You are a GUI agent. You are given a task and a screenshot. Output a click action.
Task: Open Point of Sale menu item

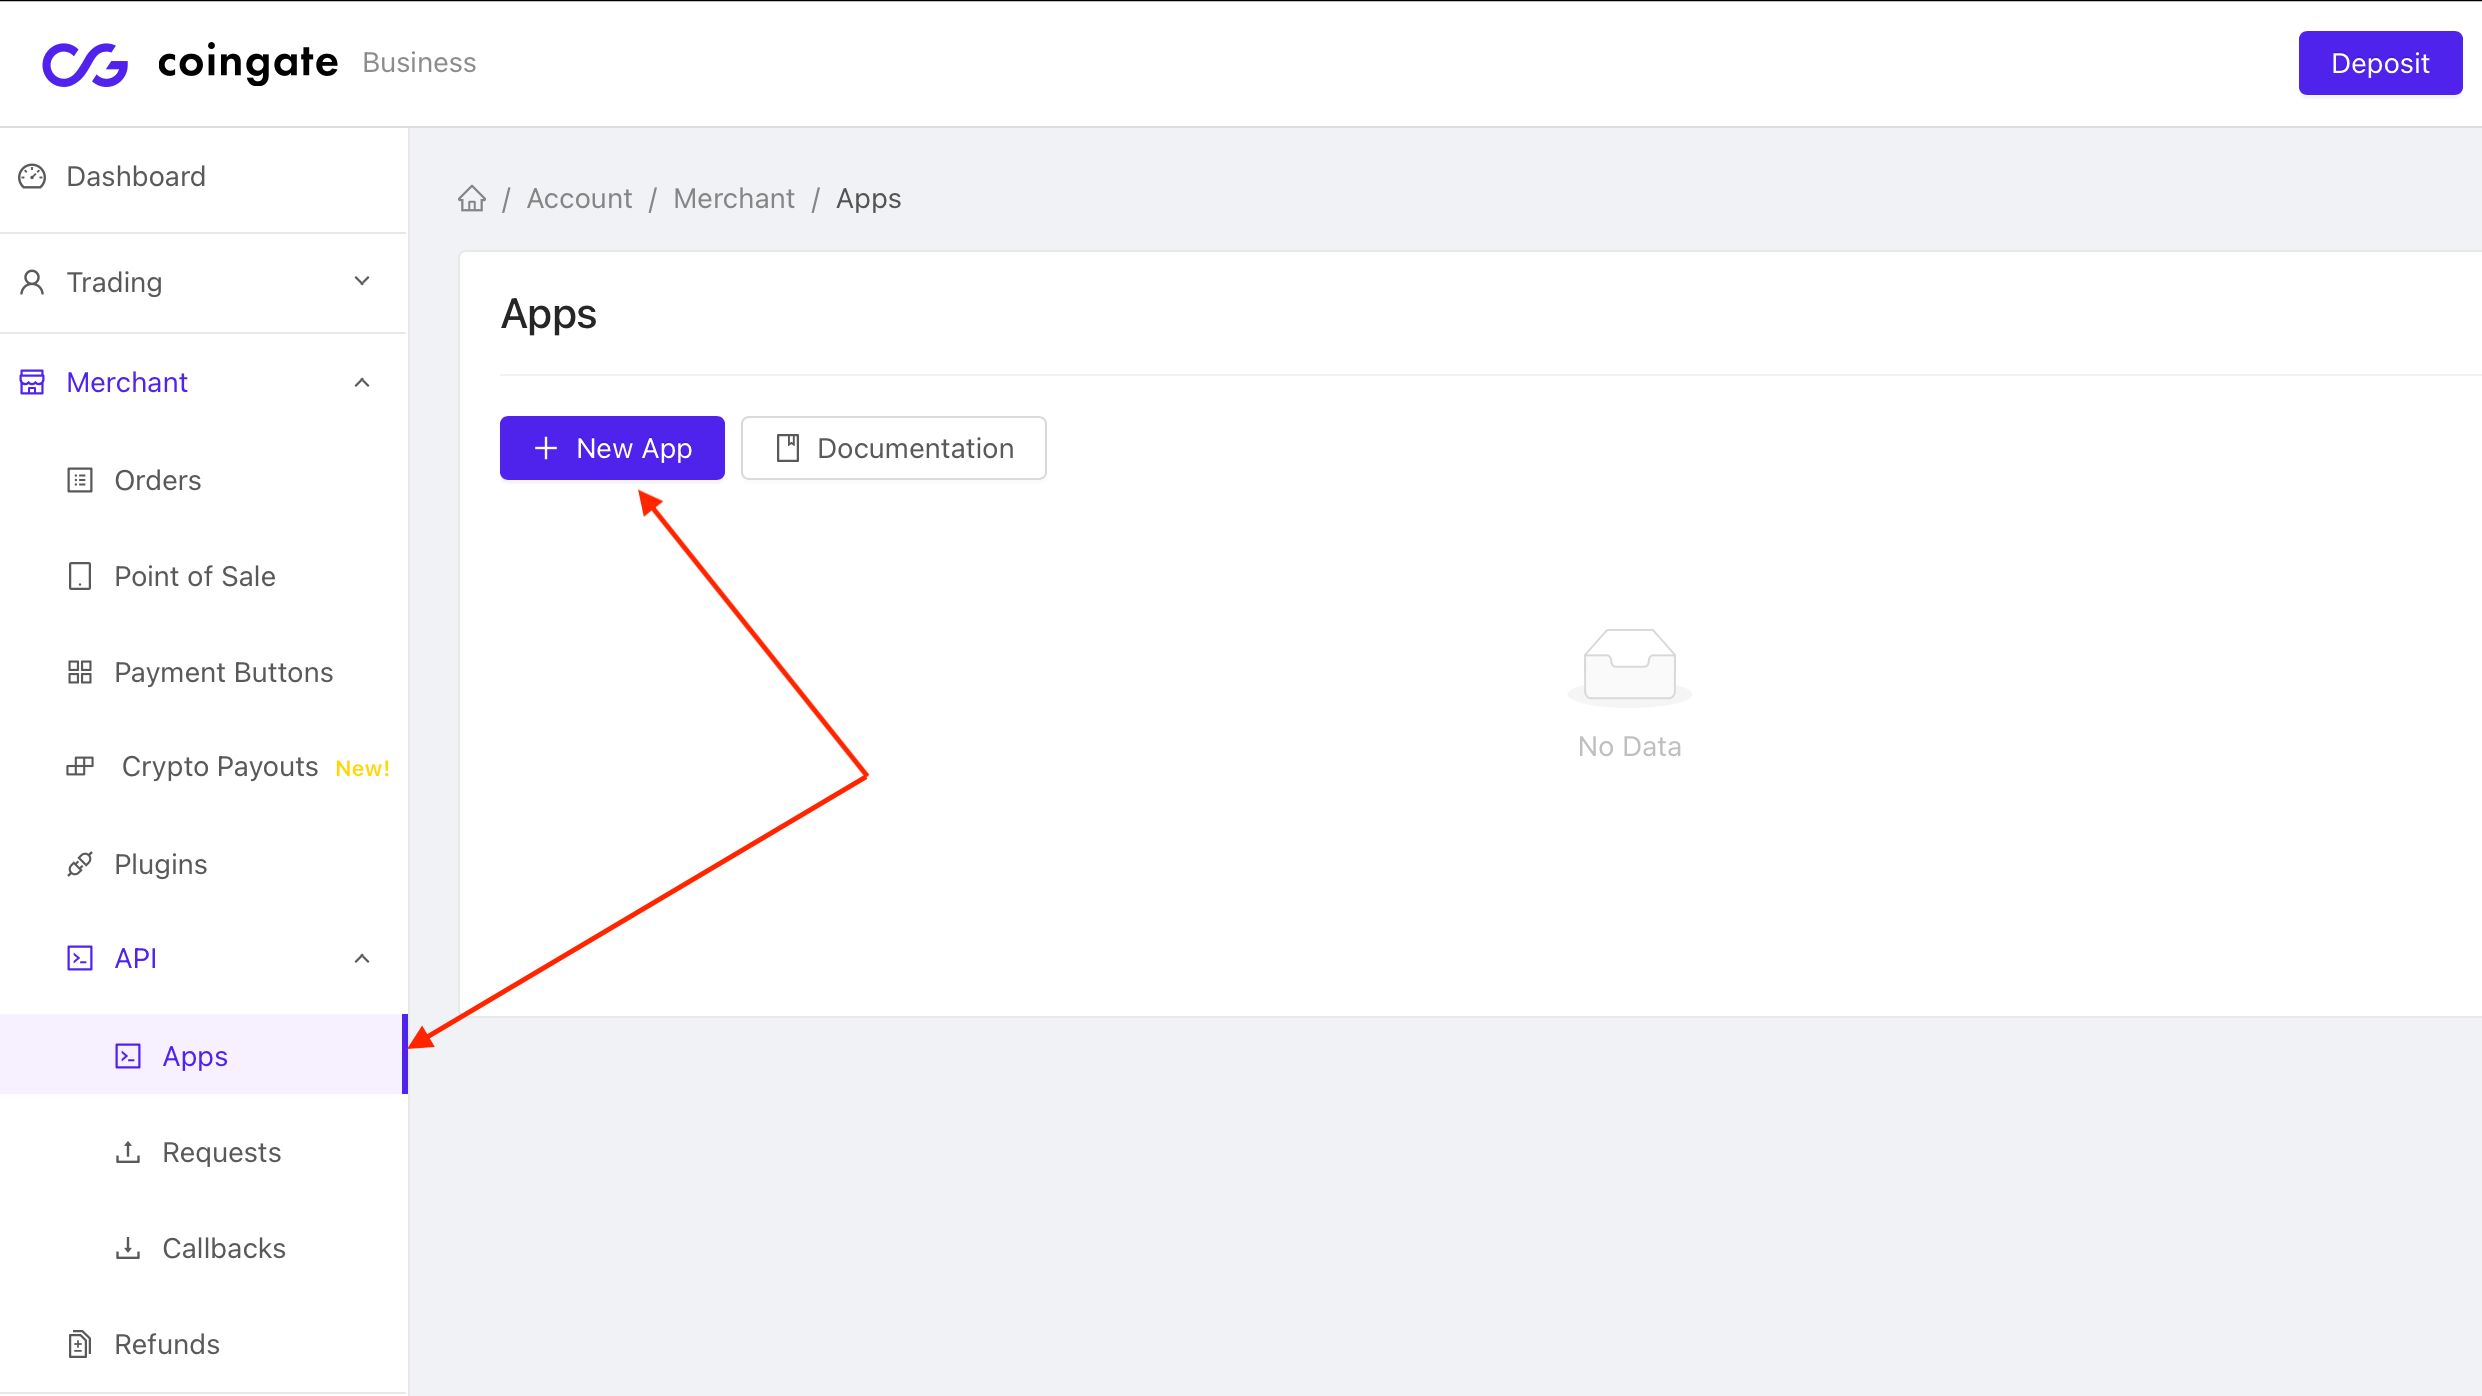click(x=204, y=576)
